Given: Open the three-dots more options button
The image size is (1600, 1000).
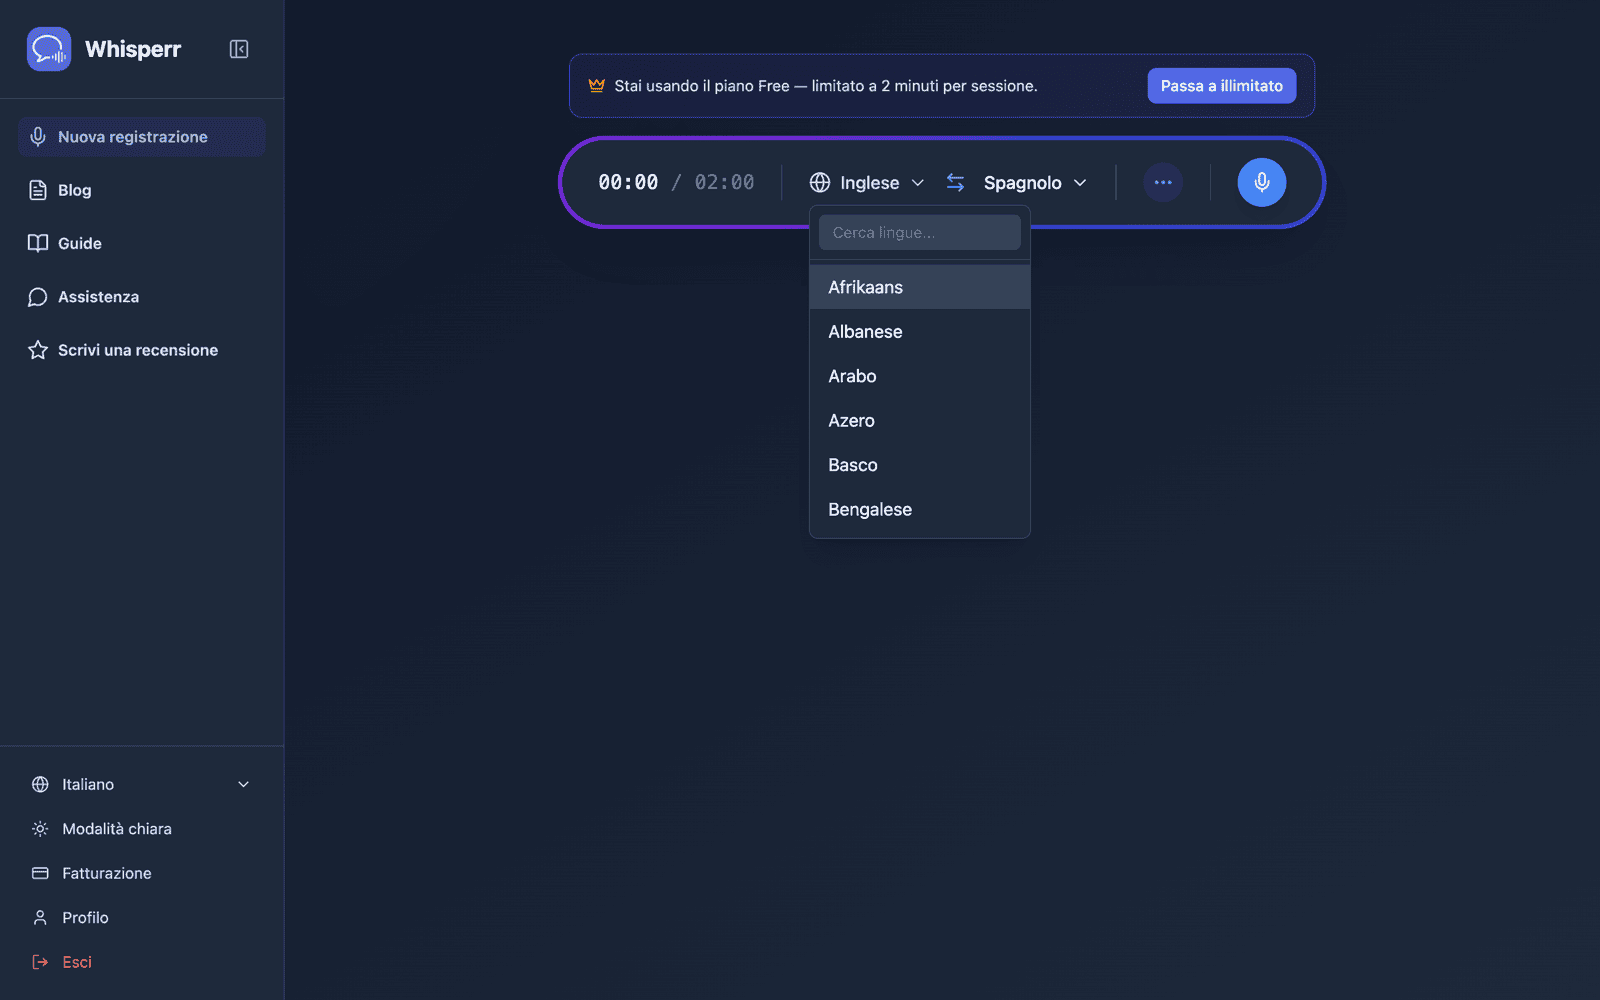Looking at the screenshot, I should point(1163,182).
